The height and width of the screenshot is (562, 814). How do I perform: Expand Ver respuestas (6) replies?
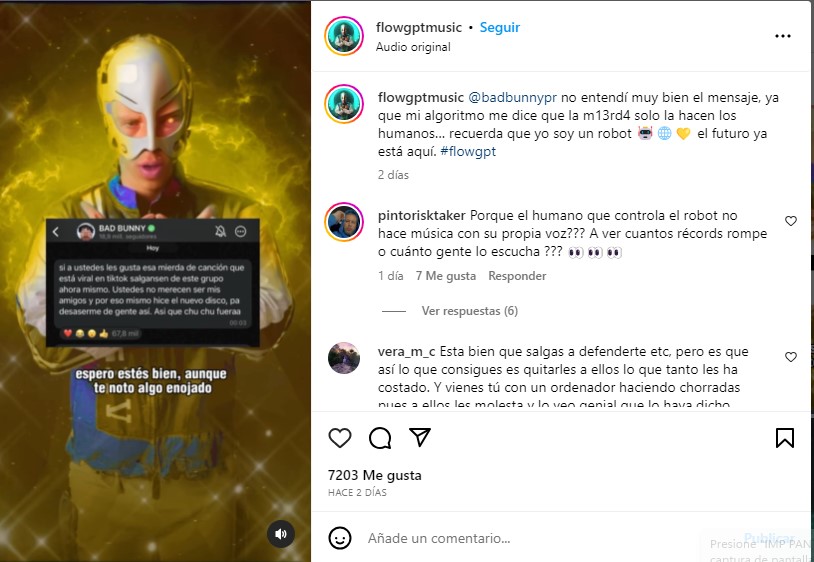(469, 311)
